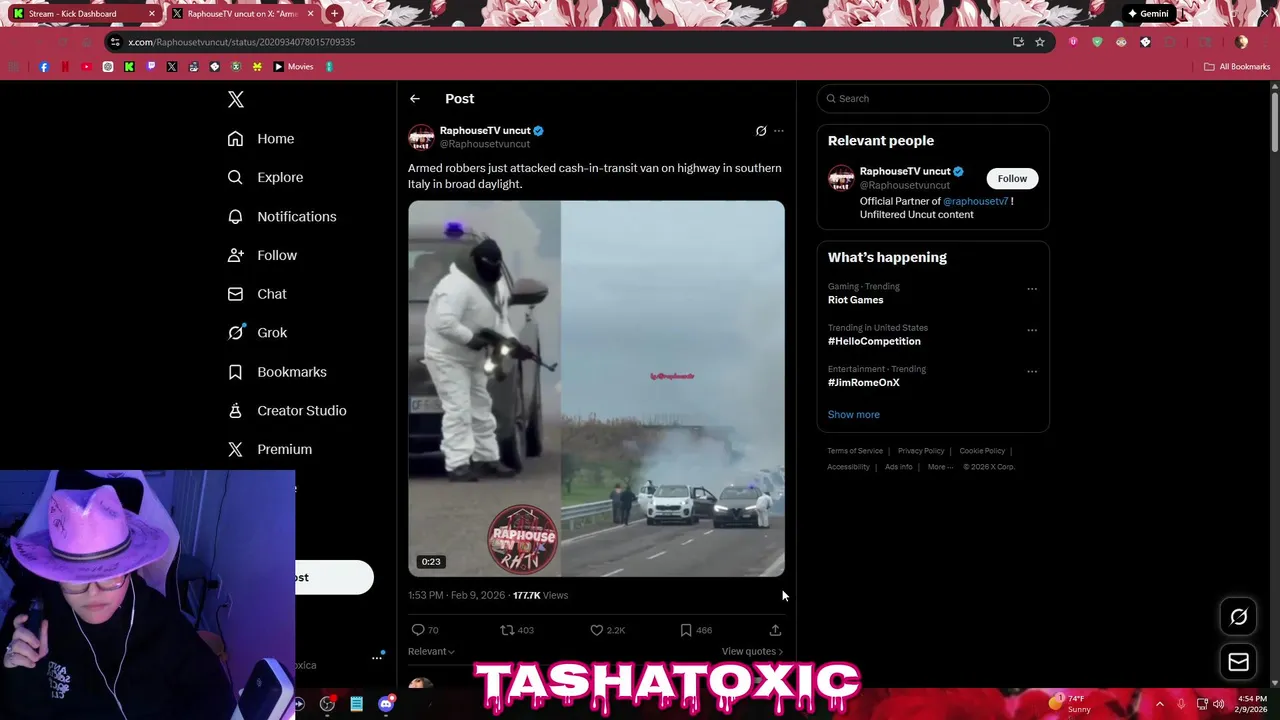This screenshot has width=1280, height=720.
Task: Switch to Stream - Kick Dashboard tab
Action: (x=80, y=14)
